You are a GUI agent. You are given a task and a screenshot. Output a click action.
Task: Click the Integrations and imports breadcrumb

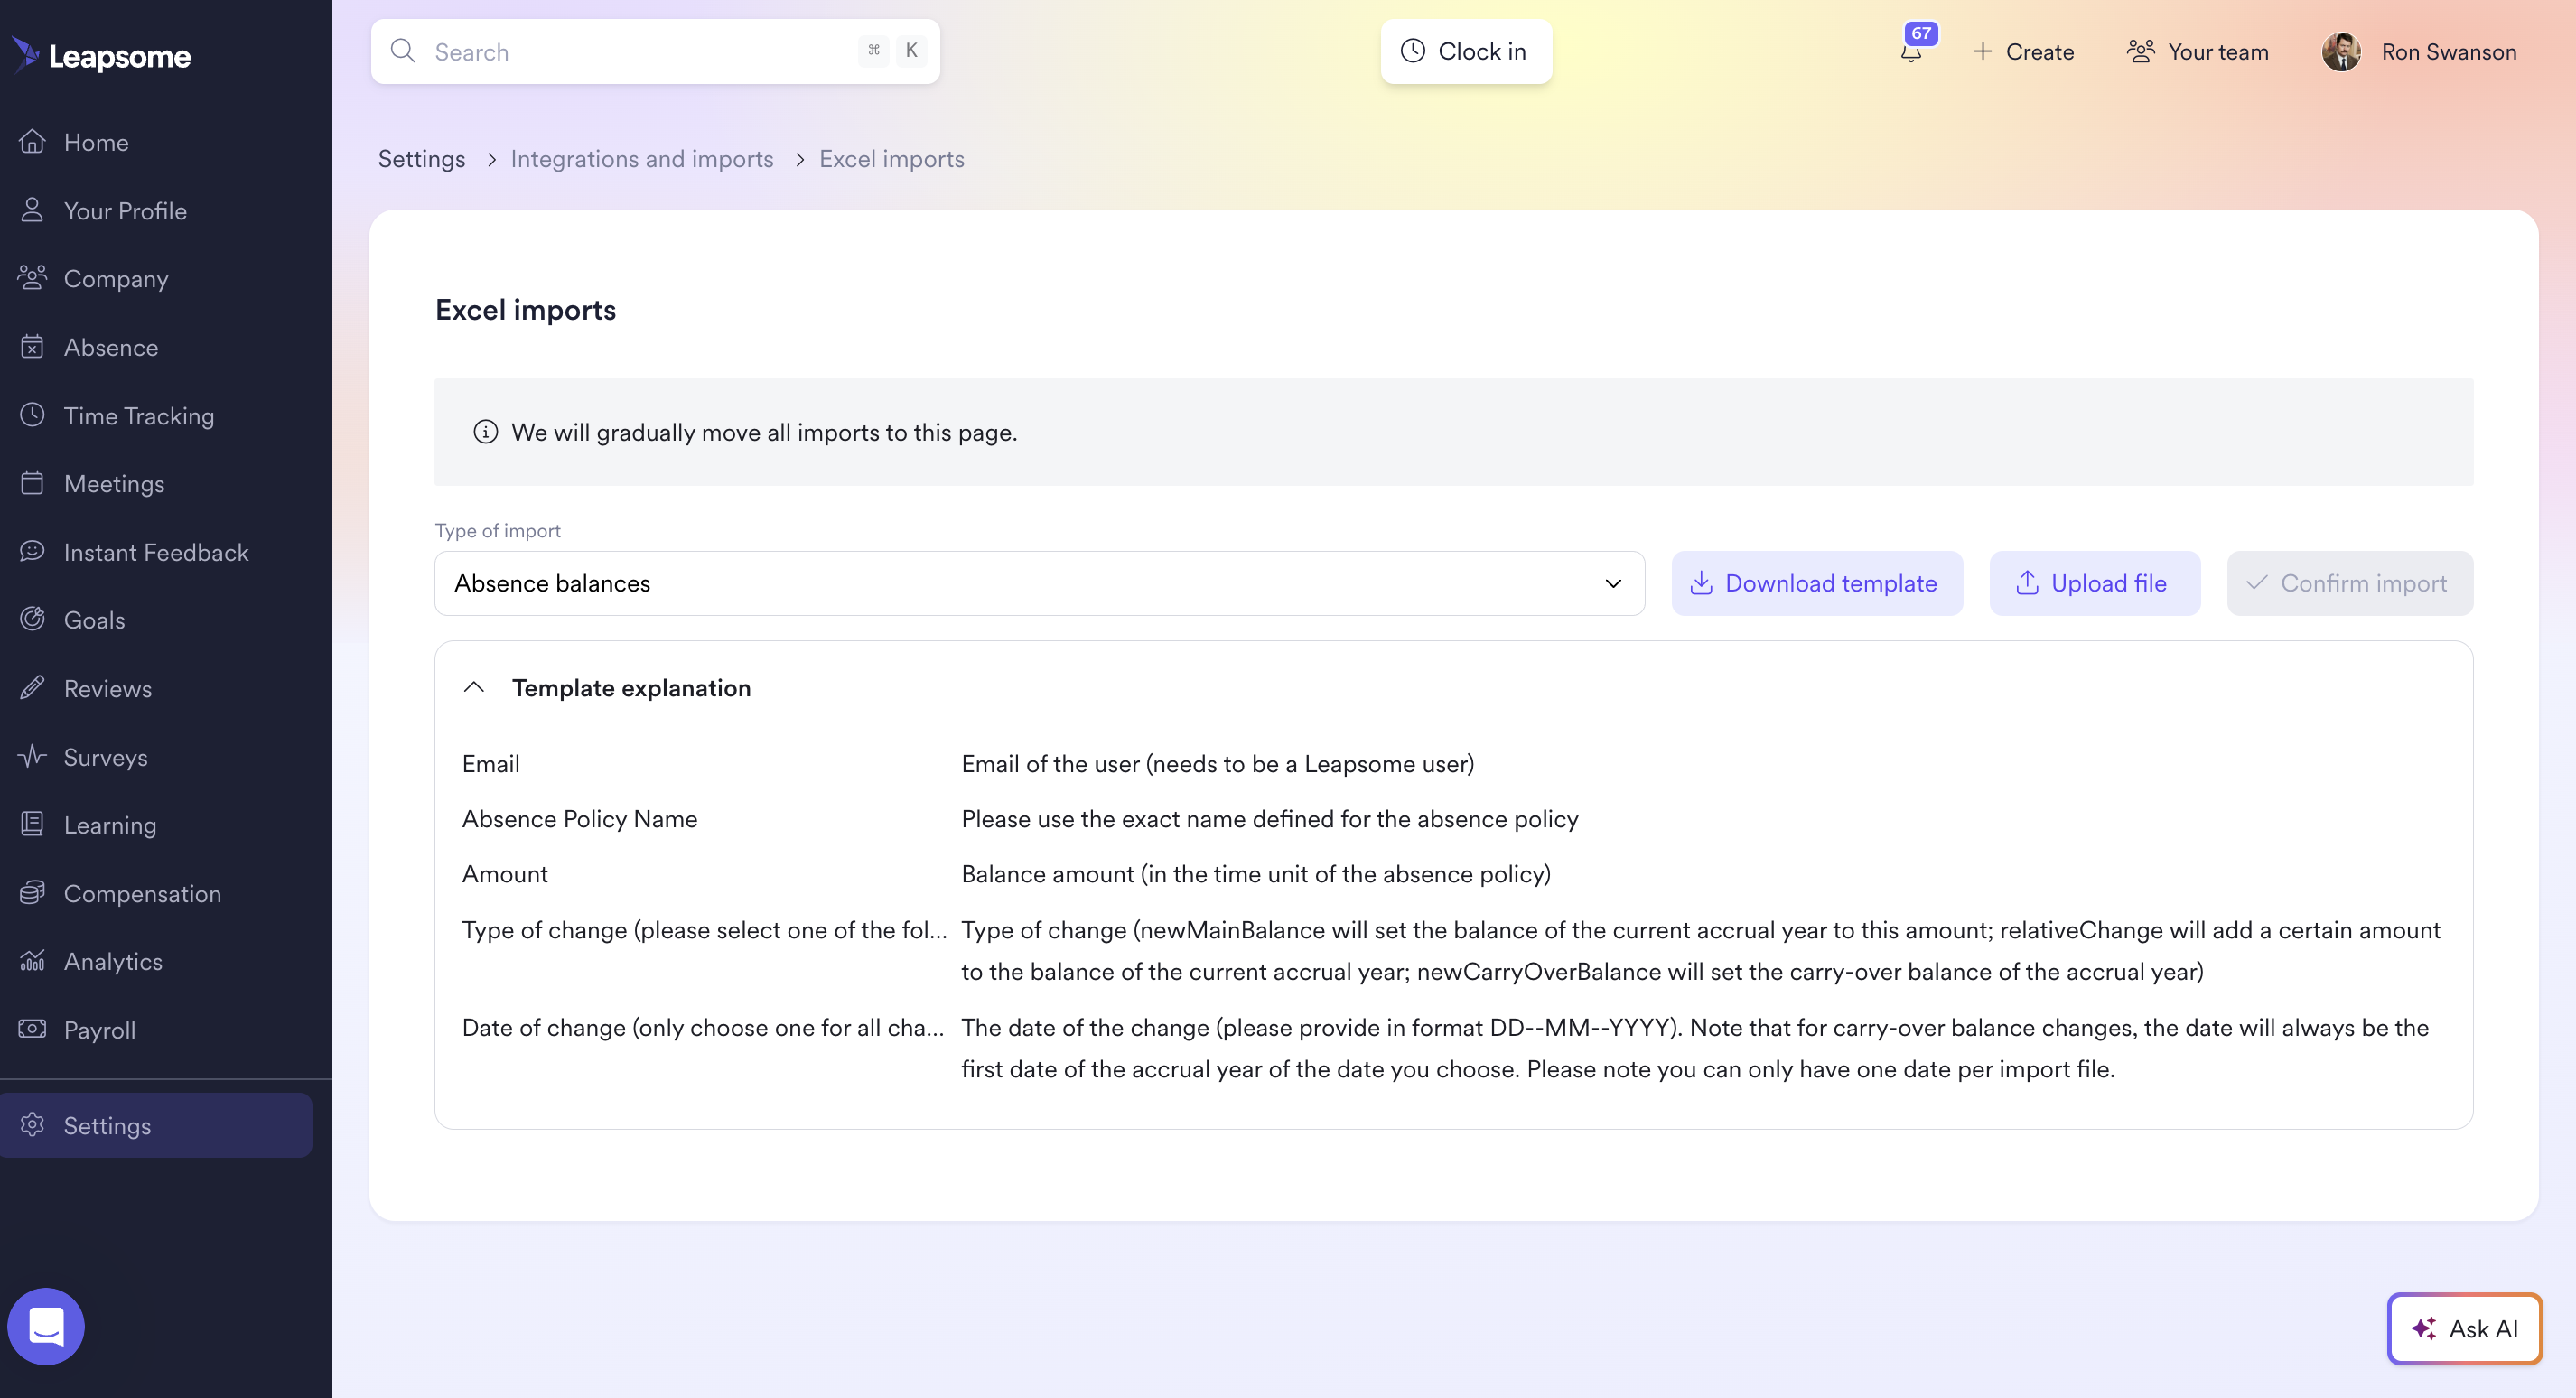pos(642,158)
